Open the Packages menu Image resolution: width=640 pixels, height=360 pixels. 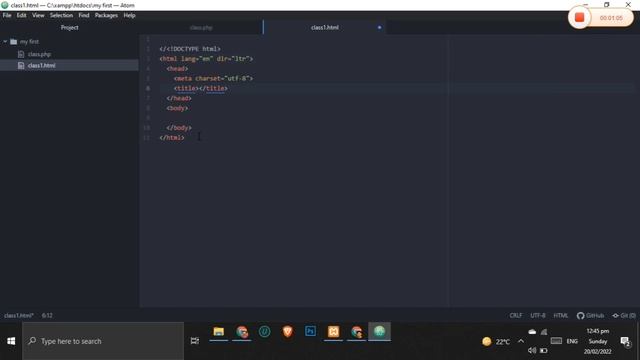(x=106, y=16)
